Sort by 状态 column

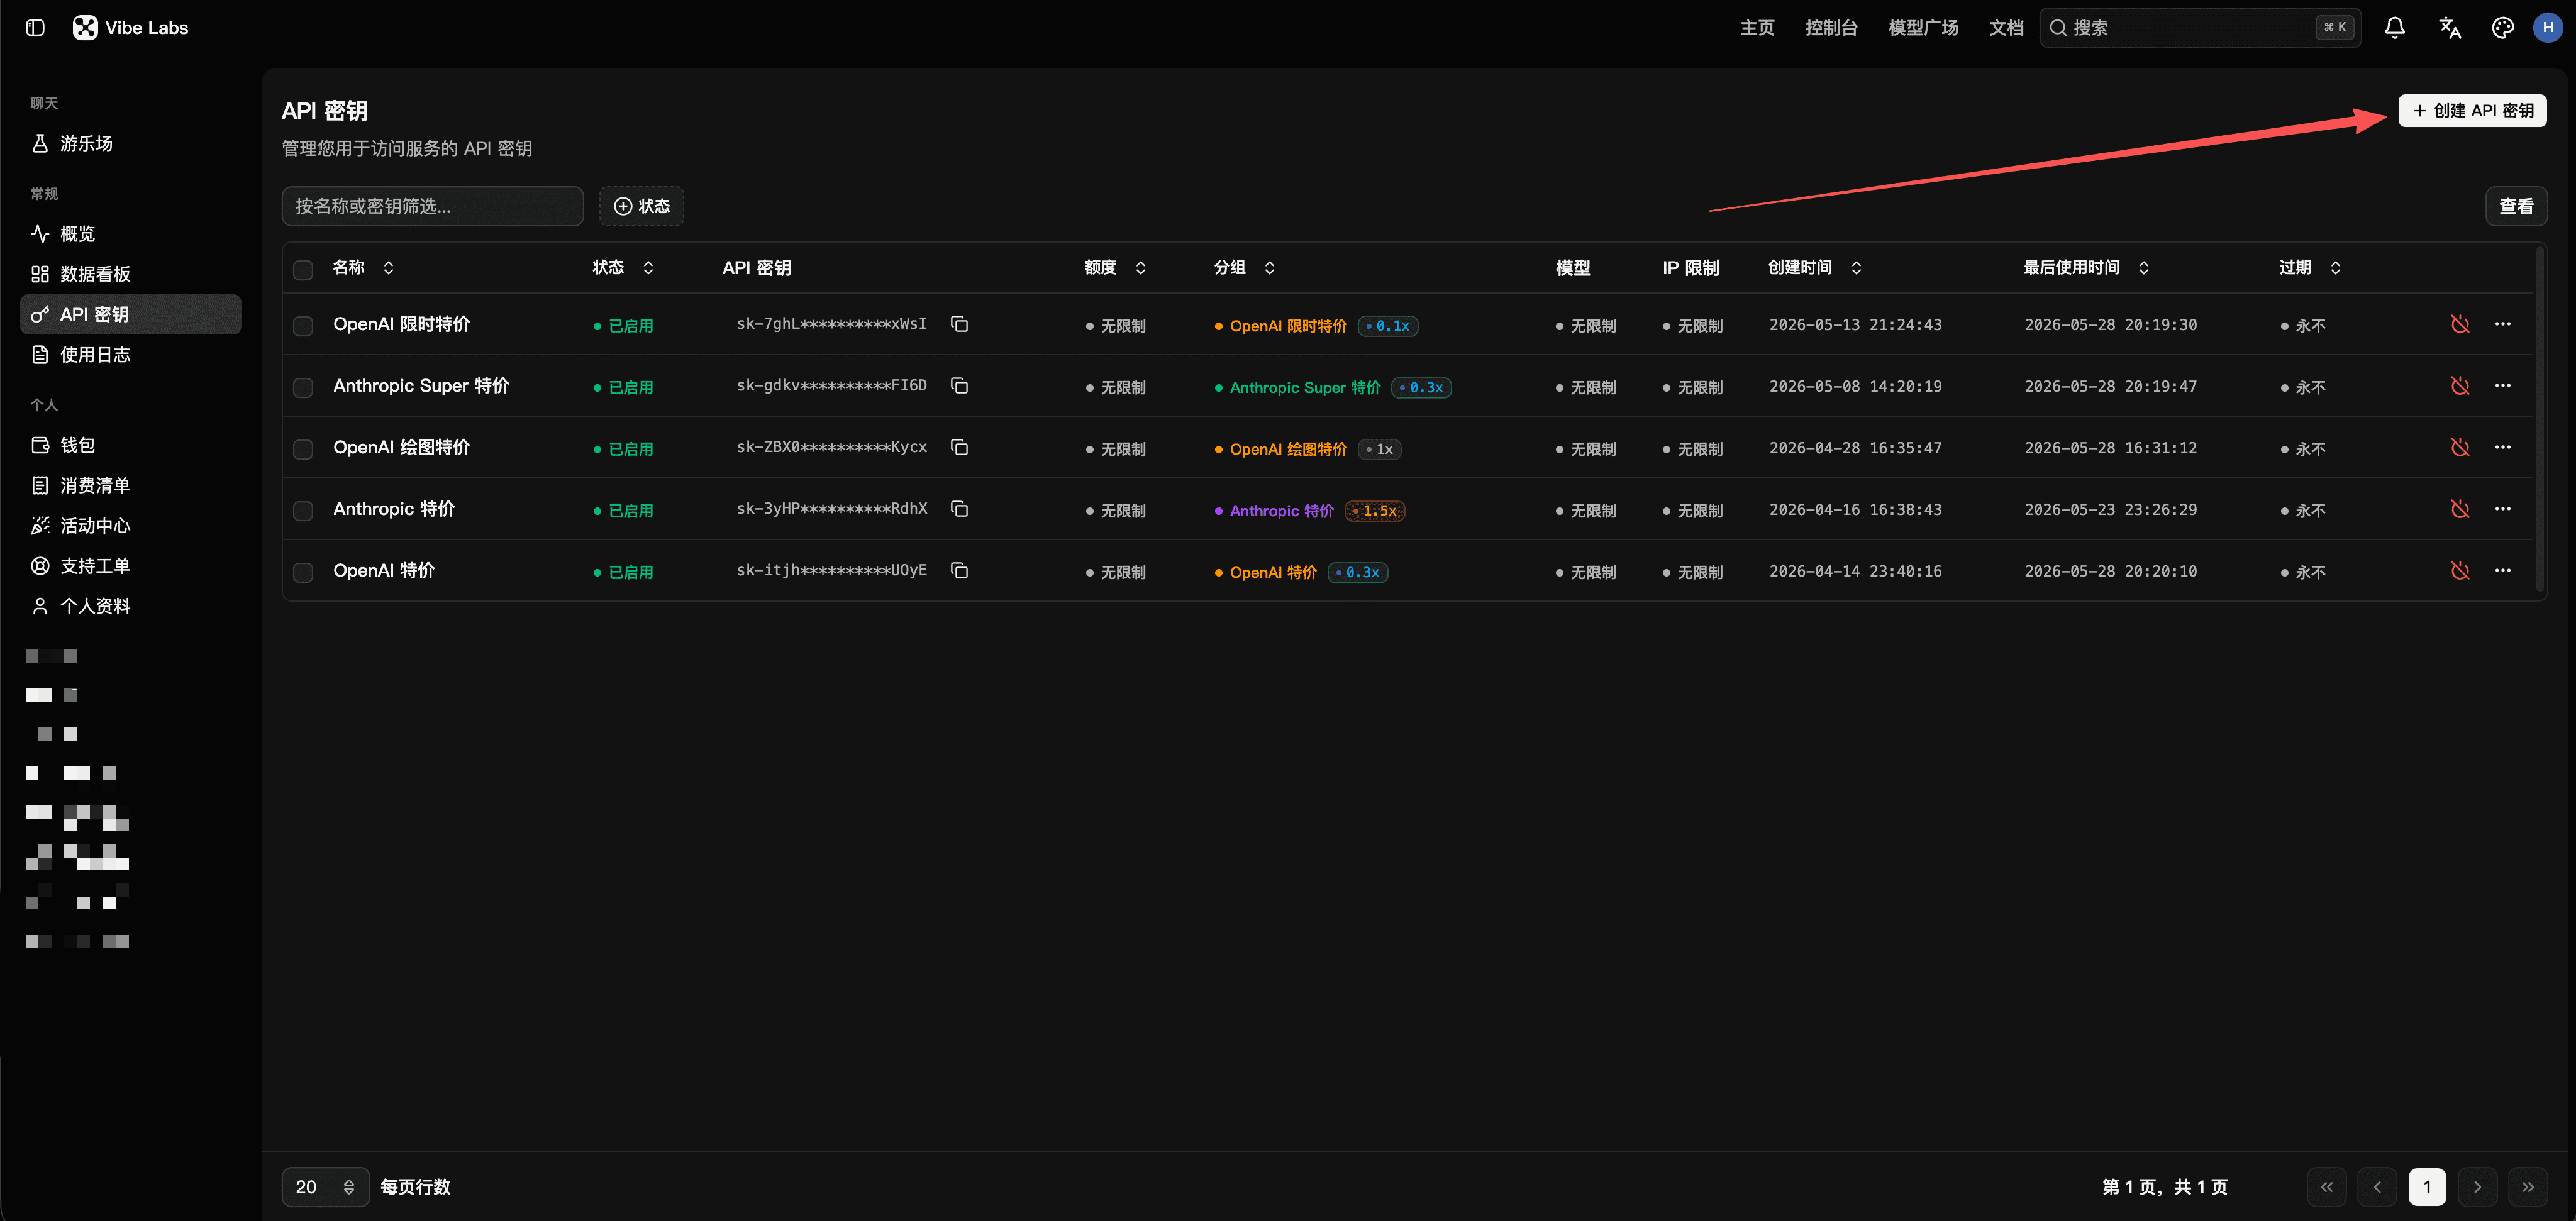pyautogui.click(x=623, y=268)
